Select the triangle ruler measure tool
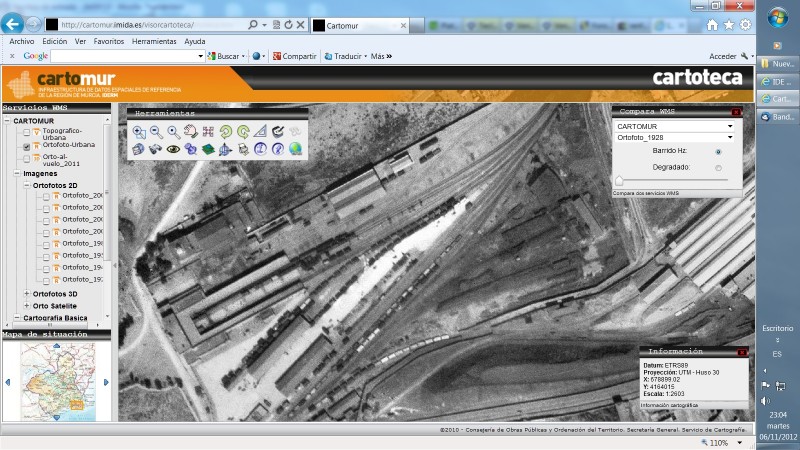800x450 pixels. point(260,132)
